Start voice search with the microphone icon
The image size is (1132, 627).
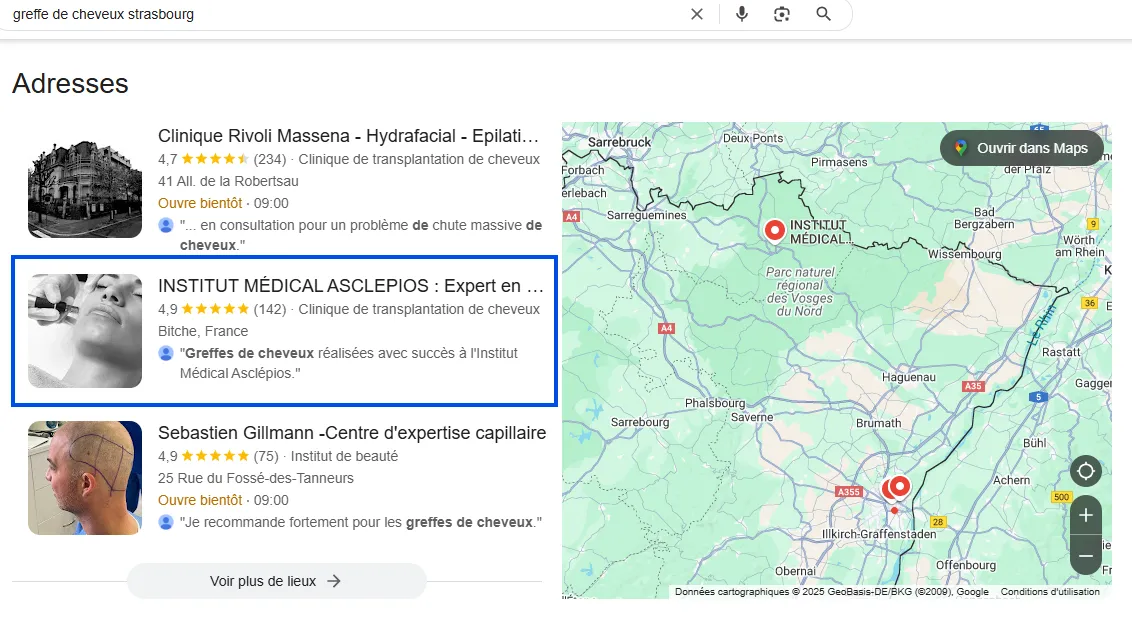[x=741, y=14]
